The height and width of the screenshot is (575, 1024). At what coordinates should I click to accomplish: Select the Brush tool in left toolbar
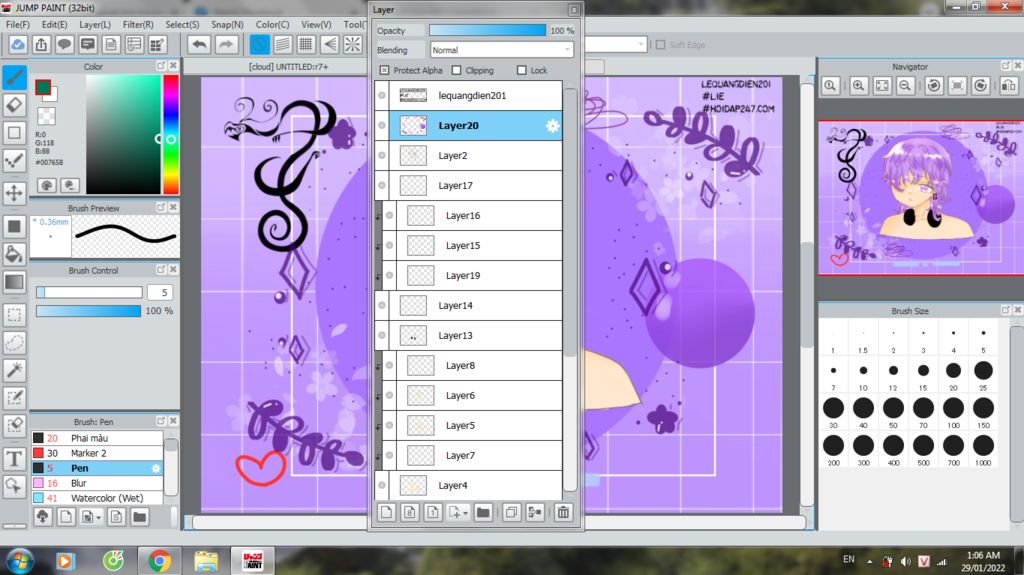point(14,77)
